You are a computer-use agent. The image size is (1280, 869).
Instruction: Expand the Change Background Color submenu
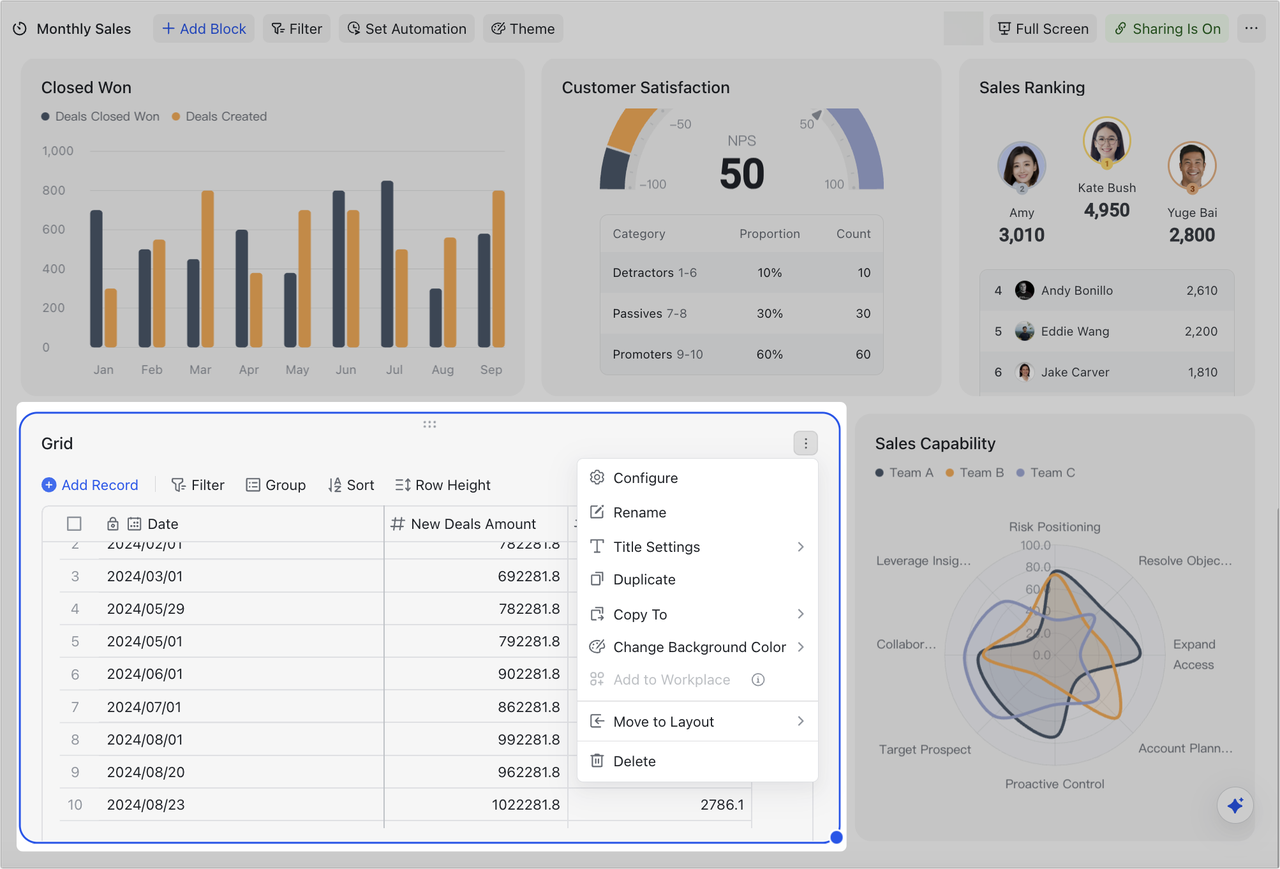coord(698,647)
